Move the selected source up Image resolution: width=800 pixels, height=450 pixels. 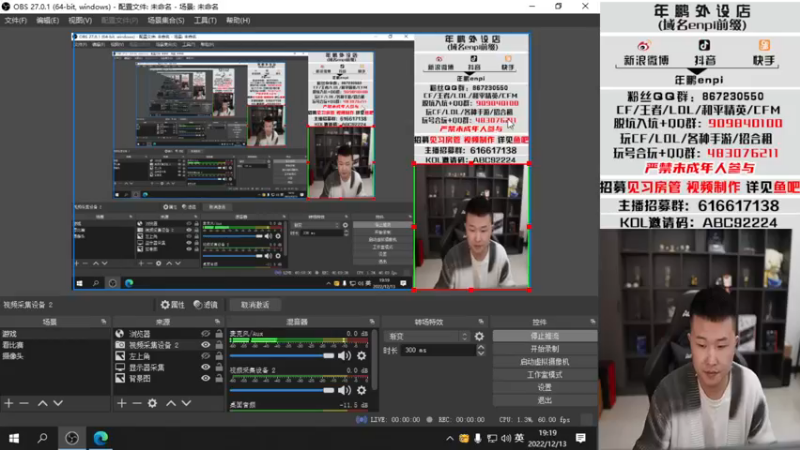pyautogui.click(x=171, y=403)
